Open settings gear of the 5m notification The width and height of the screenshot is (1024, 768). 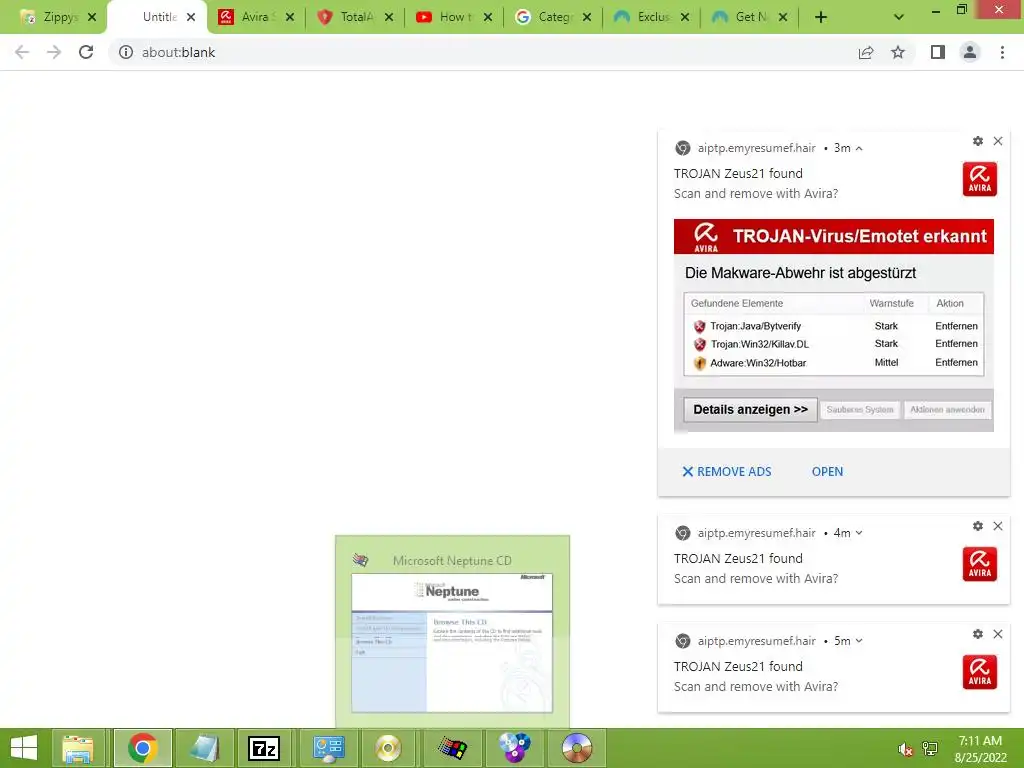[978, 633]
